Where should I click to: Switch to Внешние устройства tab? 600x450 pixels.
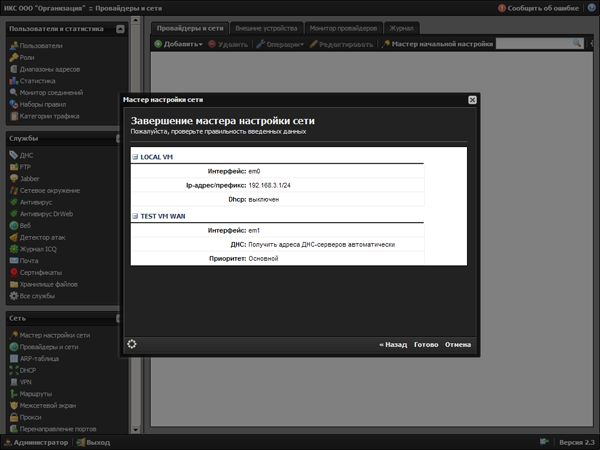click(x=266, y=28)
